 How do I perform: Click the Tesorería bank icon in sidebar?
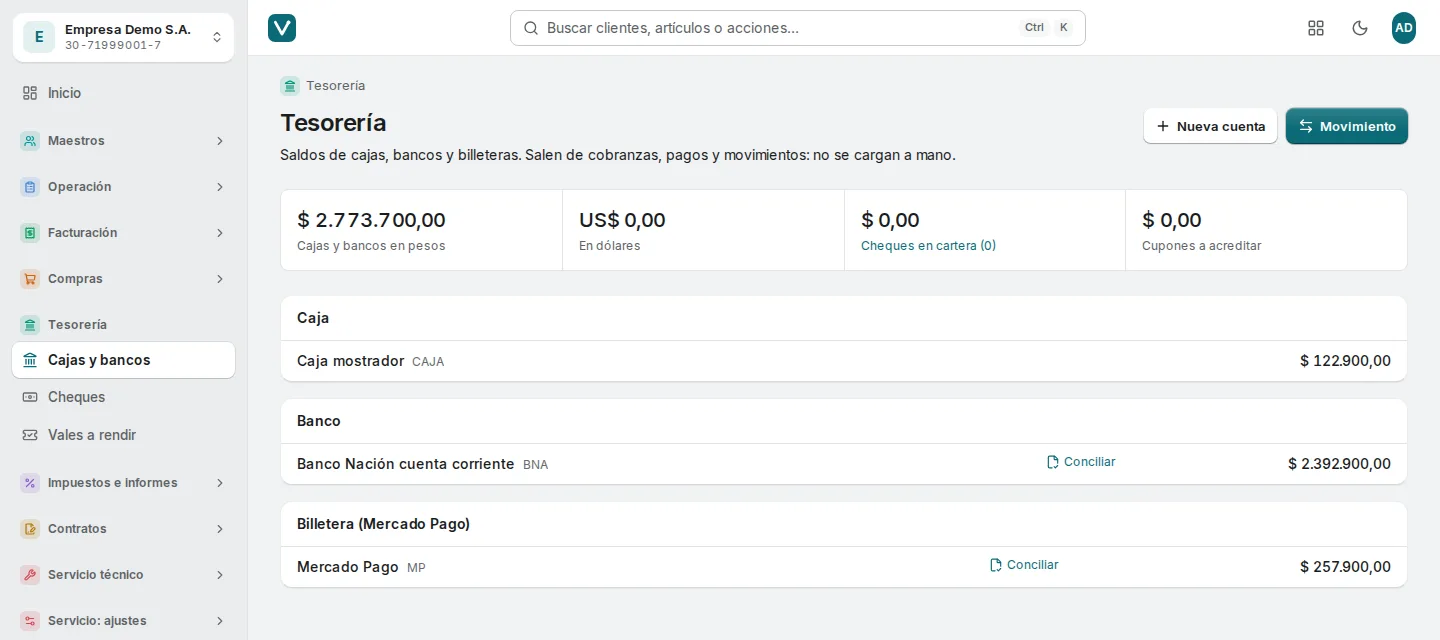(30, 325)
